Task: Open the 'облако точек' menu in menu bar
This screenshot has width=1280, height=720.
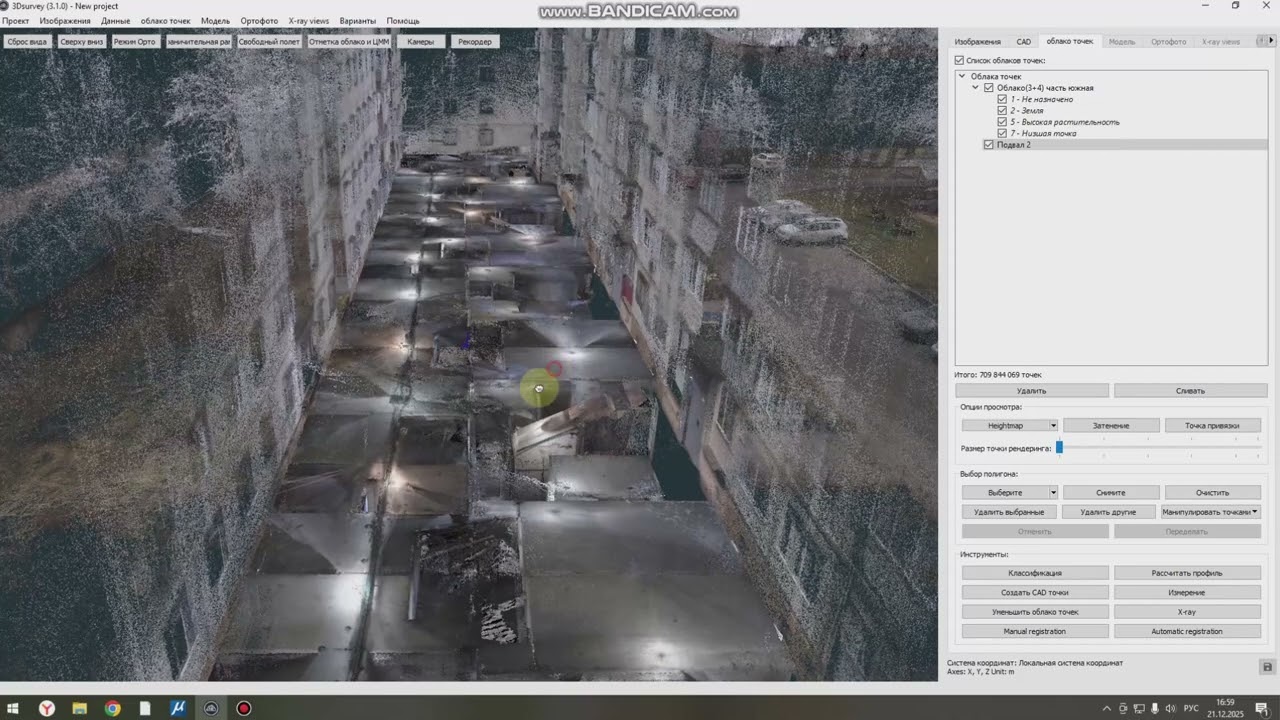Action: [165, 21]
